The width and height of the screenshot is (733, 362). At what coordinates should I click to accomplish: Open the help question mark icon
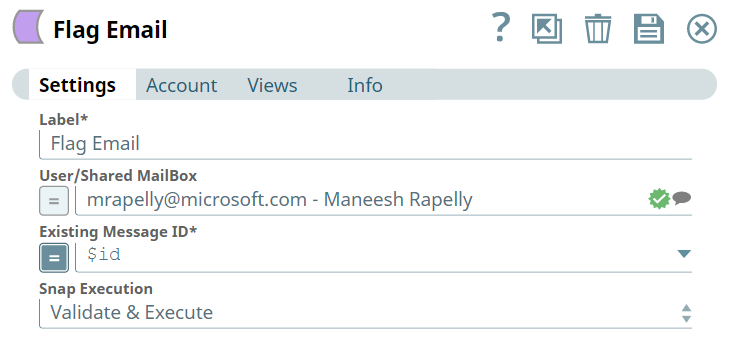pyautogui.click(x=501, y=28)
